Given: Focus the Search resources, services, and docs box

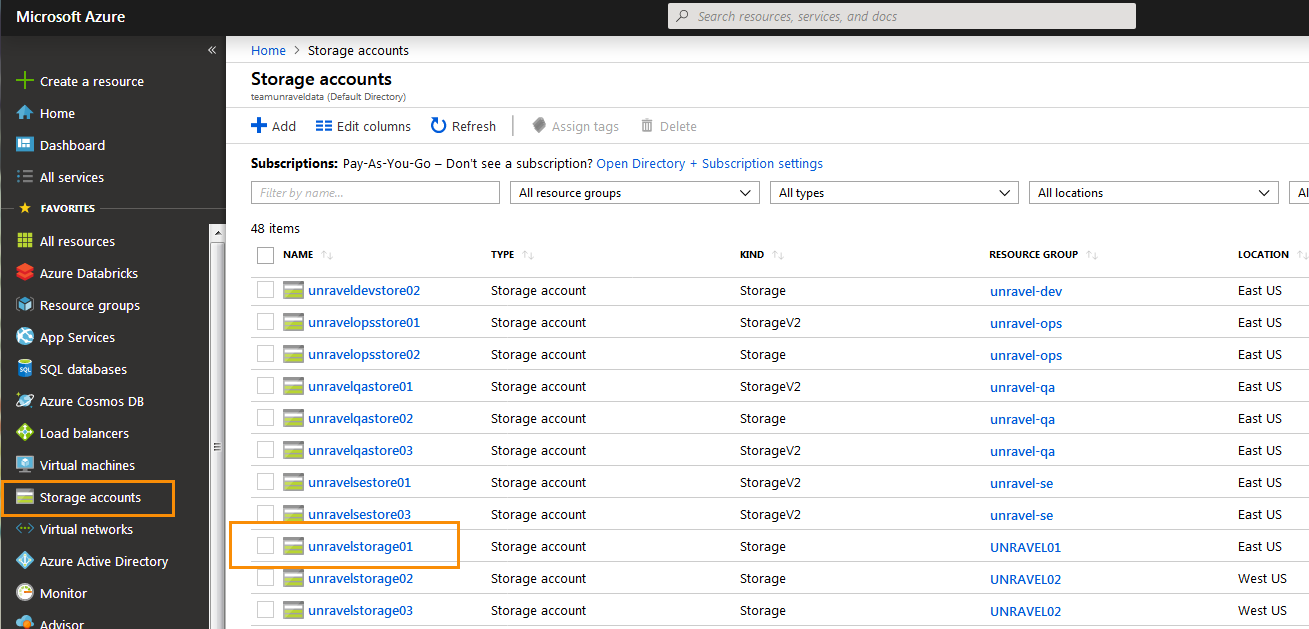Looking at the screenshot, I should 901,16.
